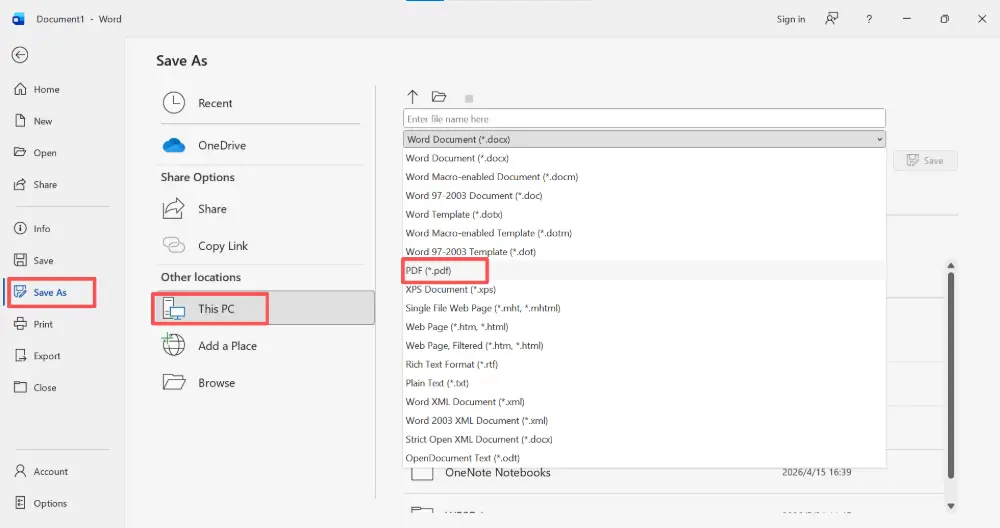
Task: Click the scrollbar down arrow
Action: coord(951,506)
